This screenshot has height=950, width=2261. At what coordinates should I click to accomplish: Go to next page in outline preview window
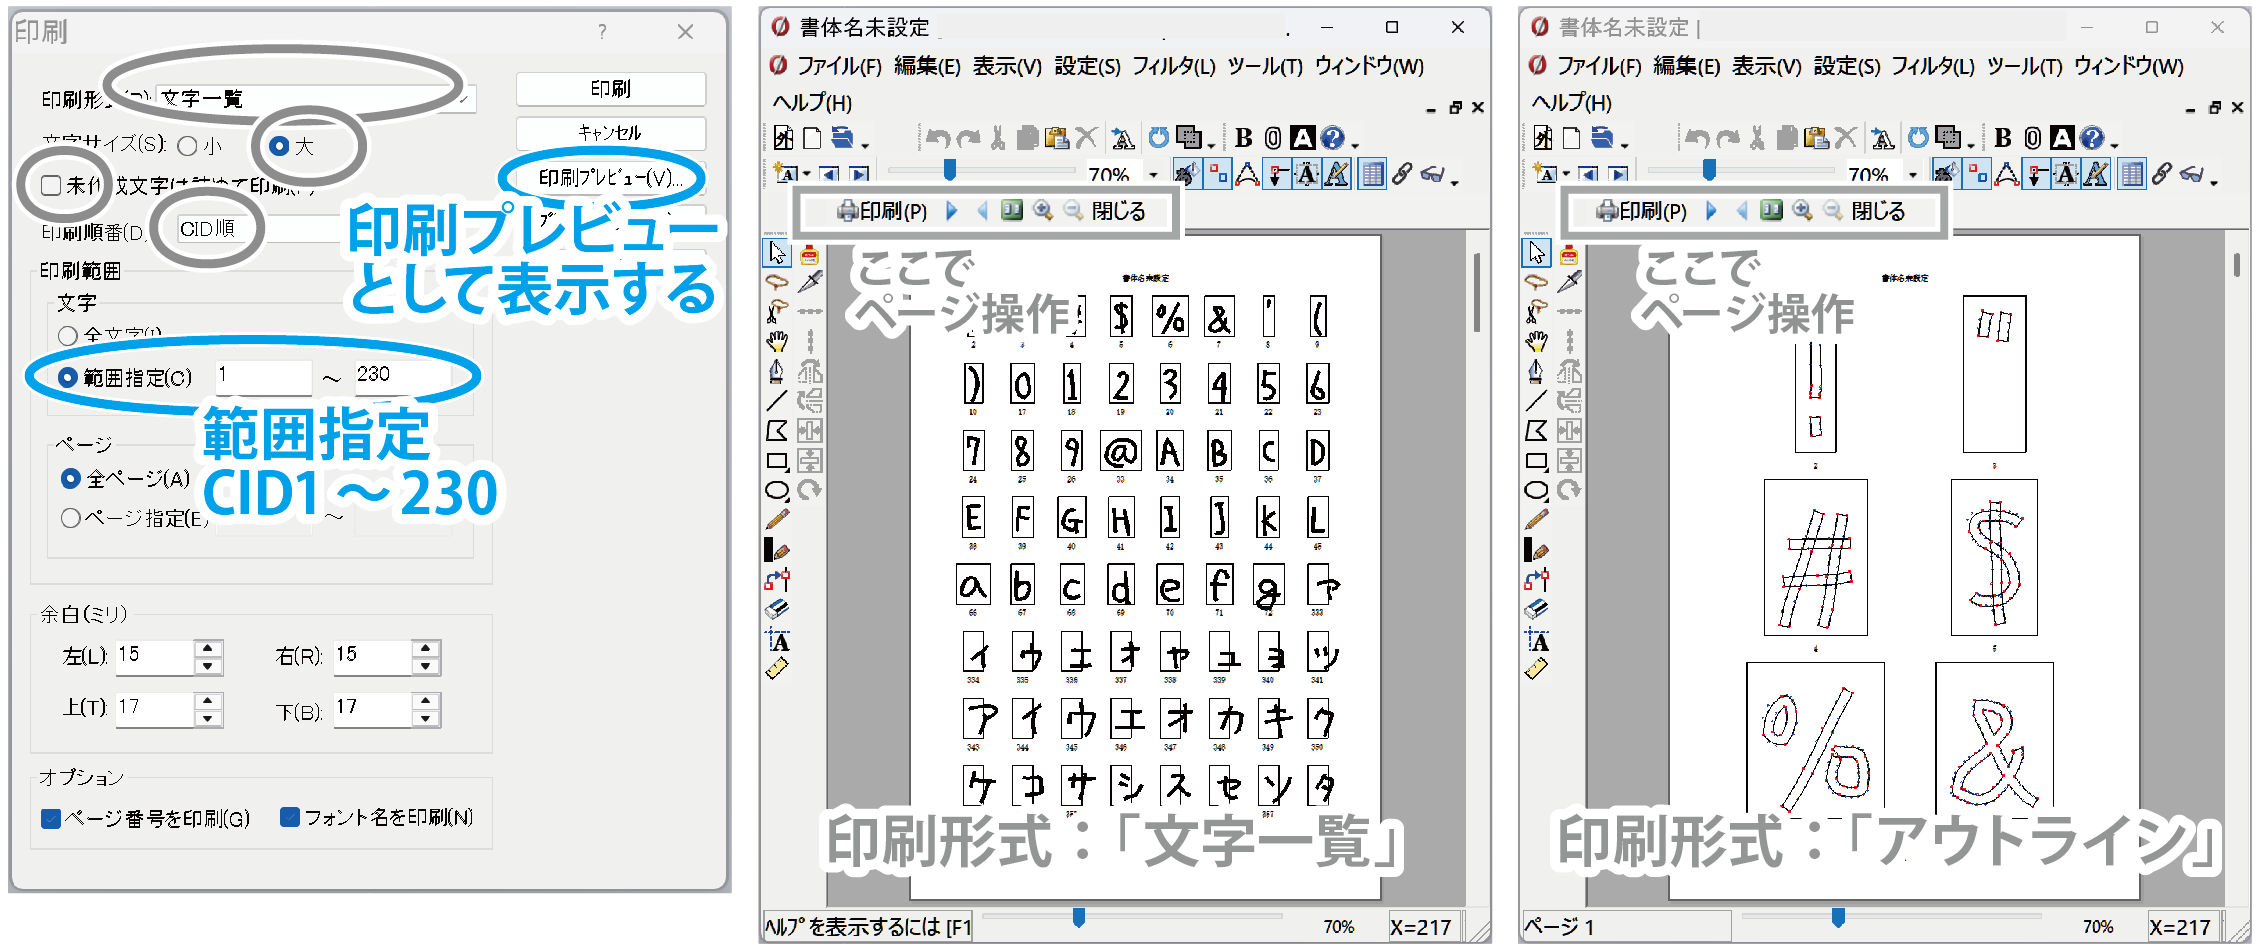(x=1711, y=211)
